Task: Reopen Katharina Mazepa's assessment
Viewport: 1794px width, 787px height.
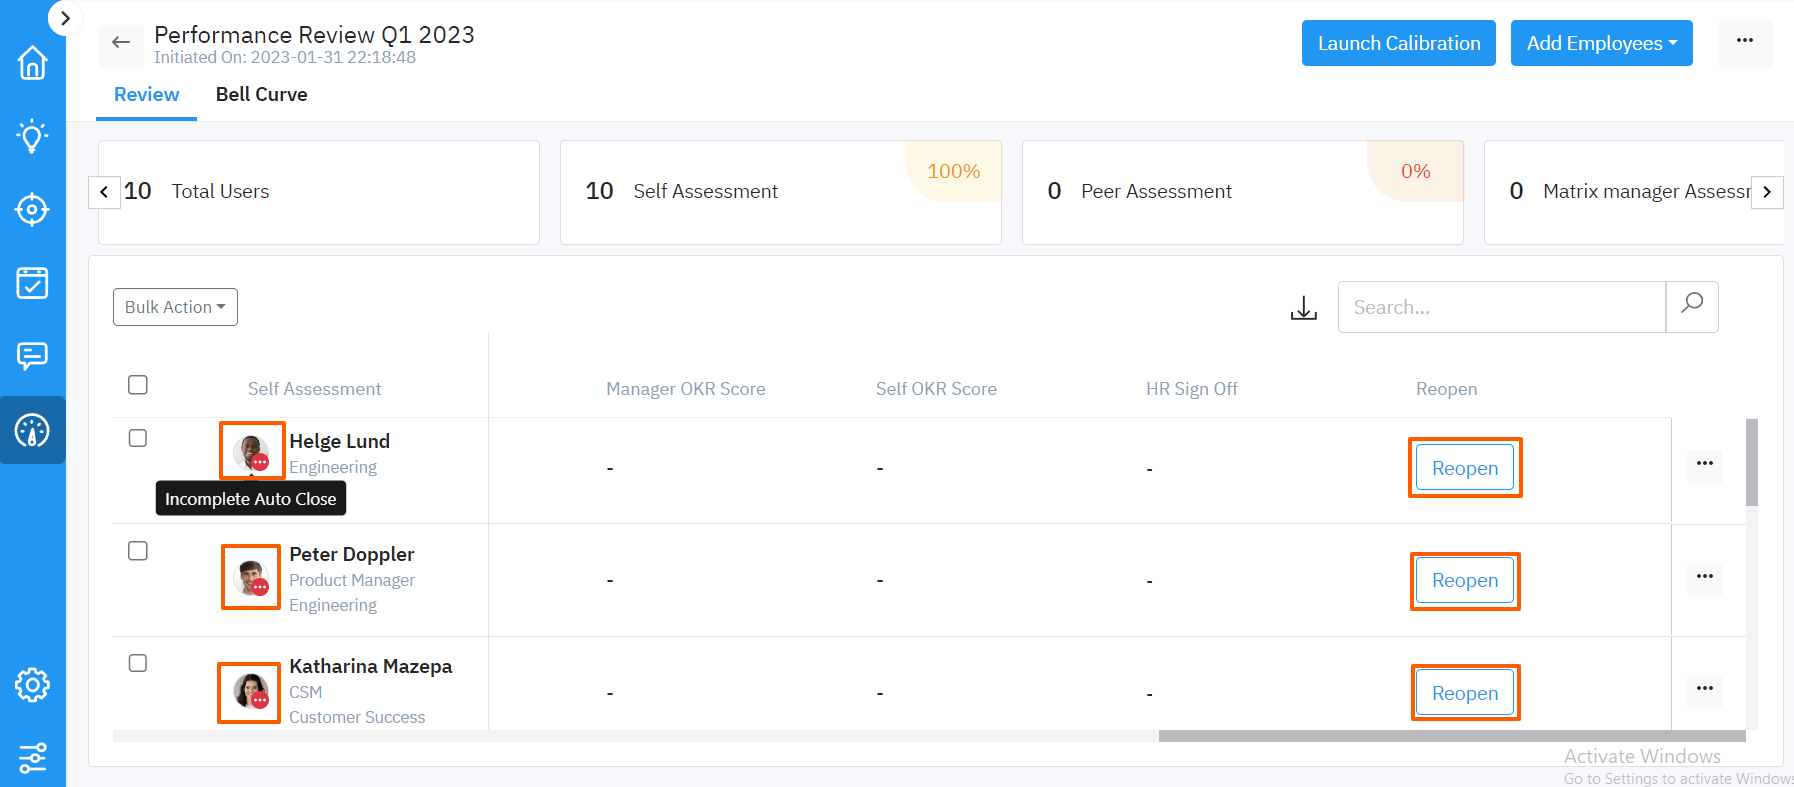Action: (1465, 693)
